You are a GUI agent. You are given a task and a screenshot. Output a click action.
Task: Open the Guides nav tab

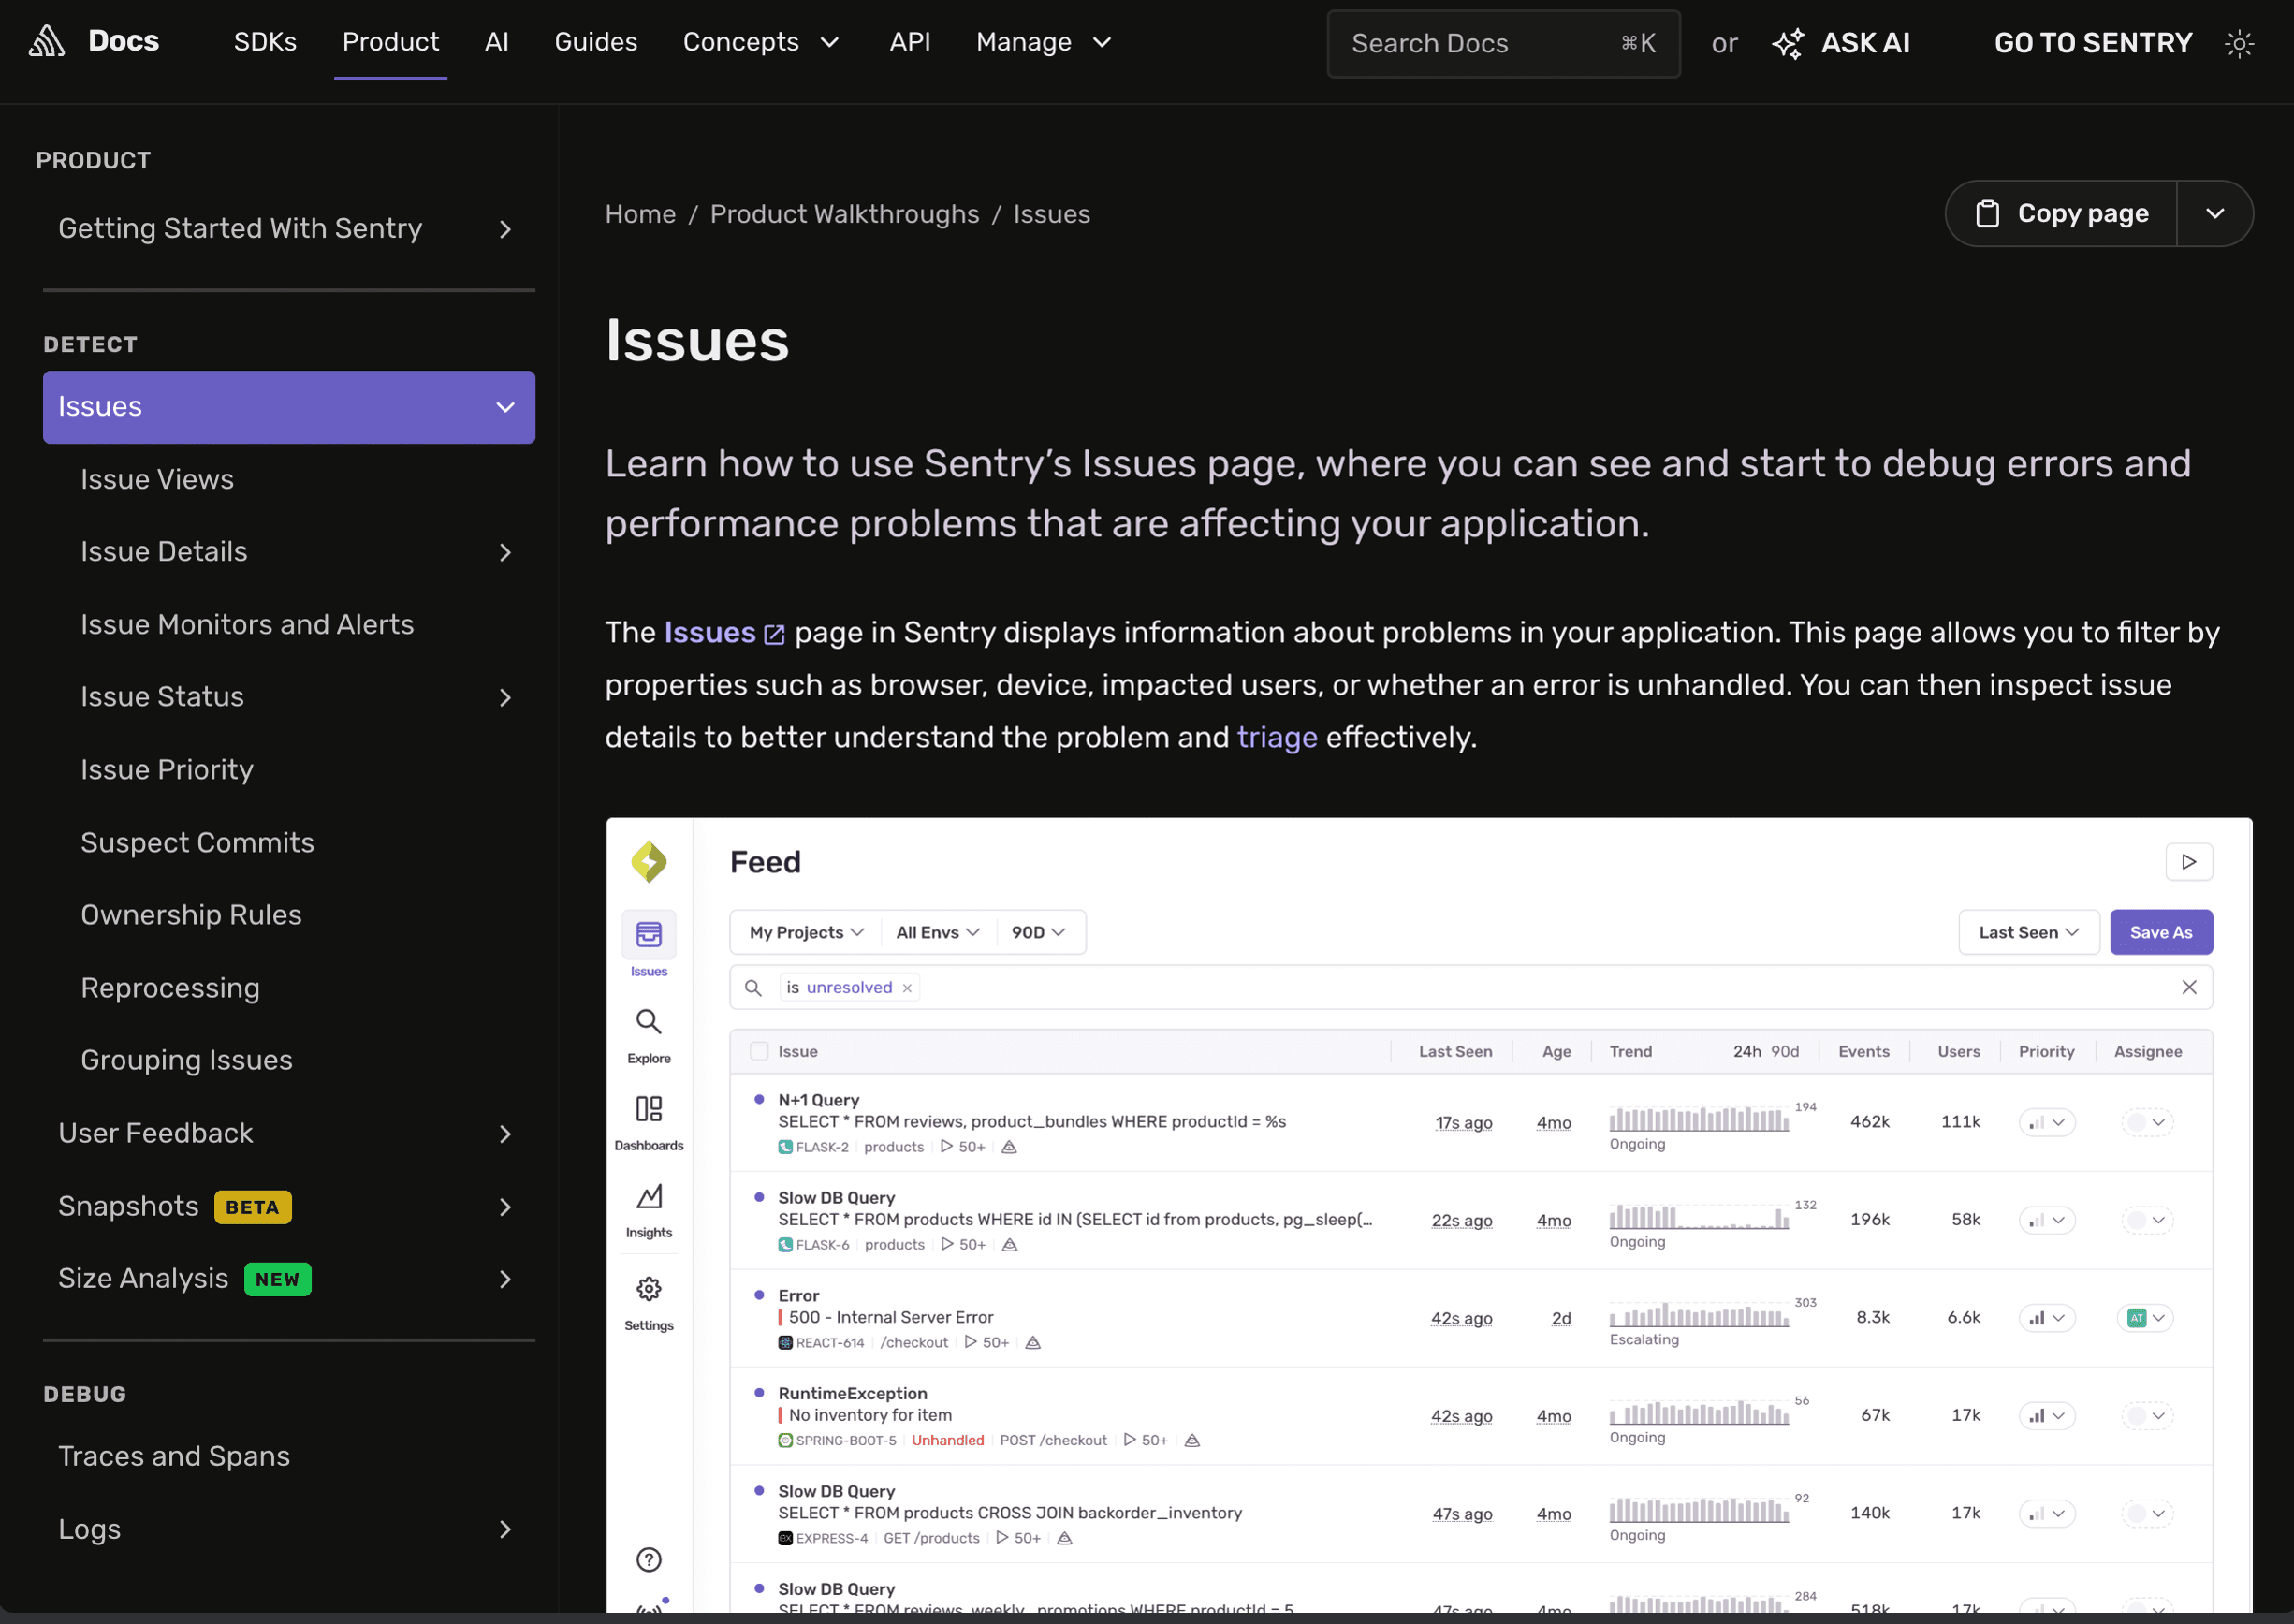[596, 42]
